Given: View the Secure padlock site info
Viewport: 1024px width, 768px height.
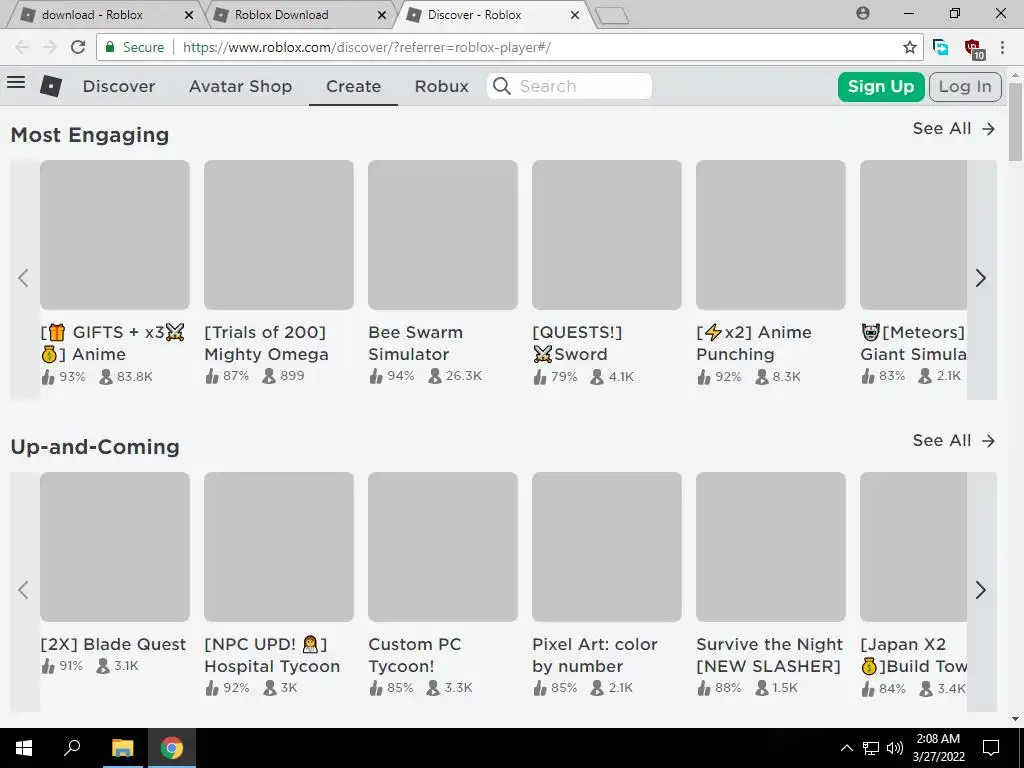Looking at the screenshot, I should (x=135, y=47).
